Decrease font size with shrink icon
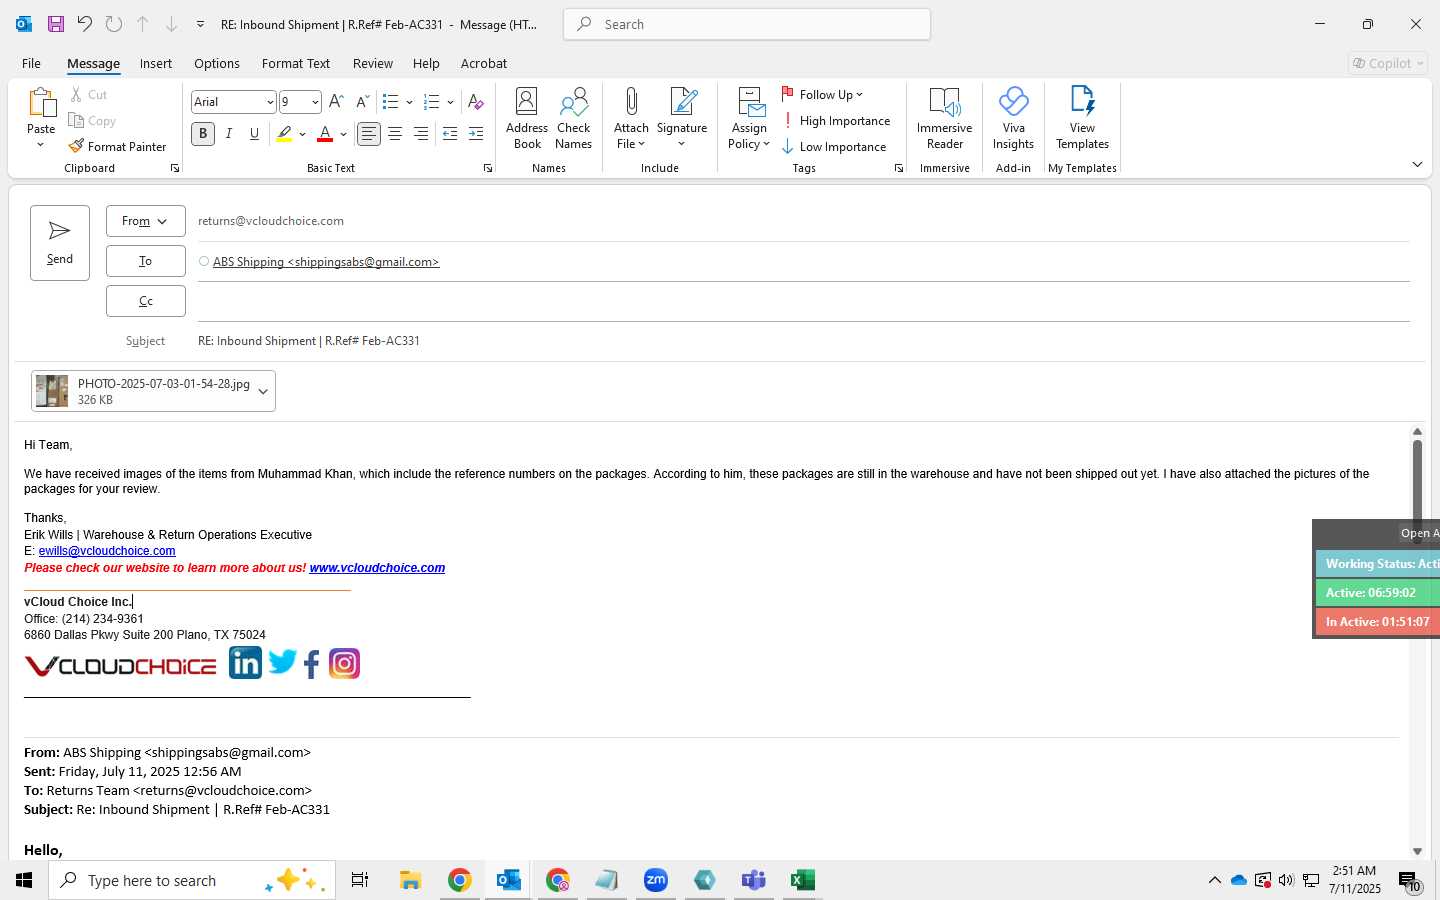Viewport: 1440px width, 900px height. click(x=362, y=102)
